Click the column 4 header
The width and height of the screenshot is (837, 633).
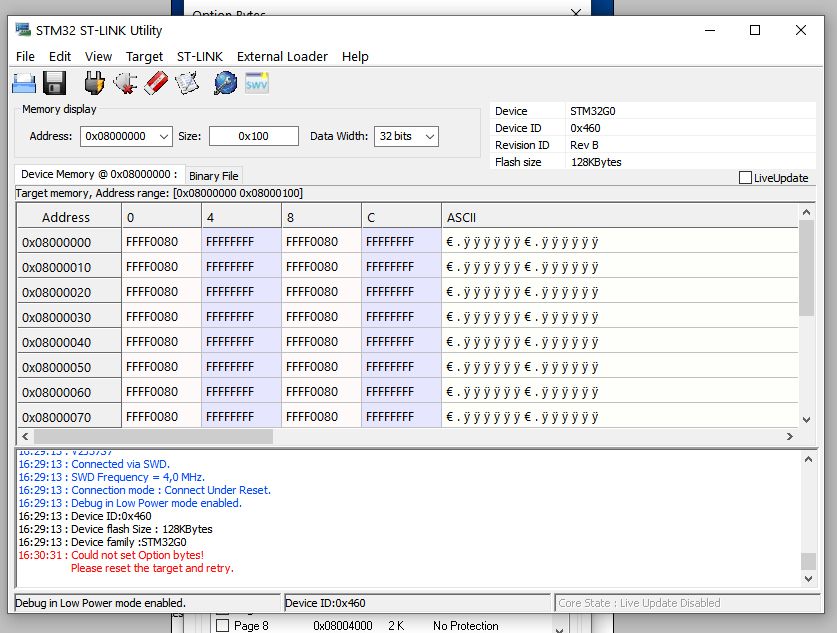(241, 217)
